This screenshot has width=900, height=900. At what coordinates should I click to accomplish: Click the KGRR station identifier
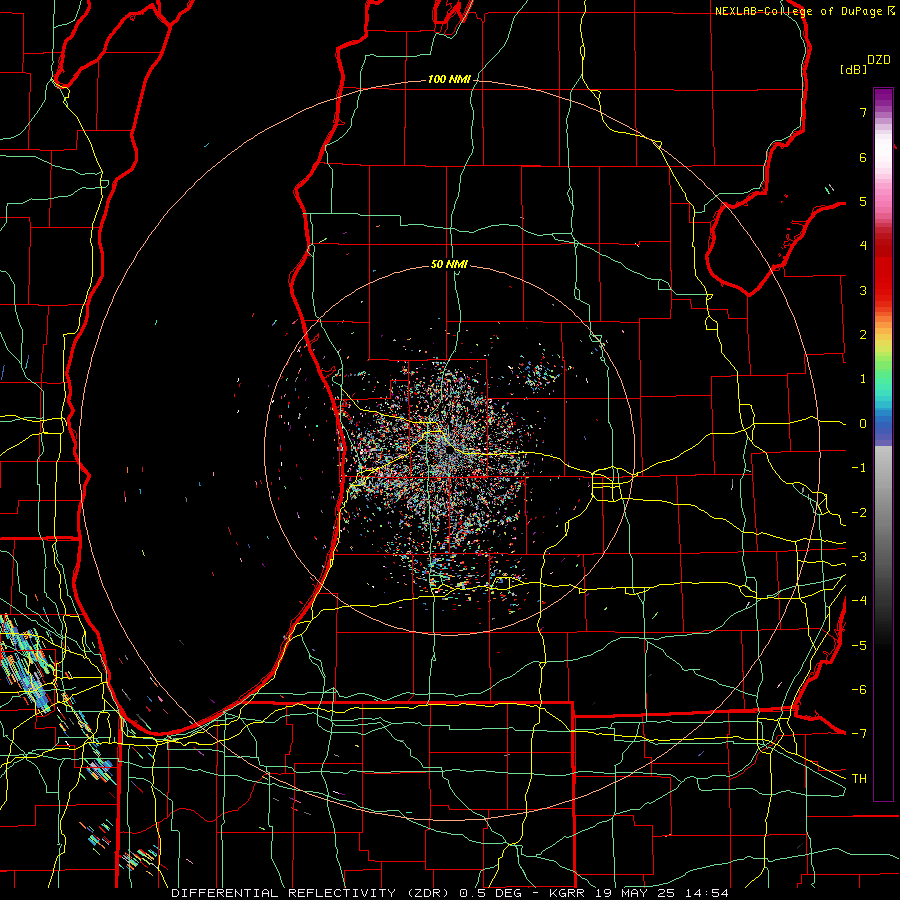(x=568, y=893)
